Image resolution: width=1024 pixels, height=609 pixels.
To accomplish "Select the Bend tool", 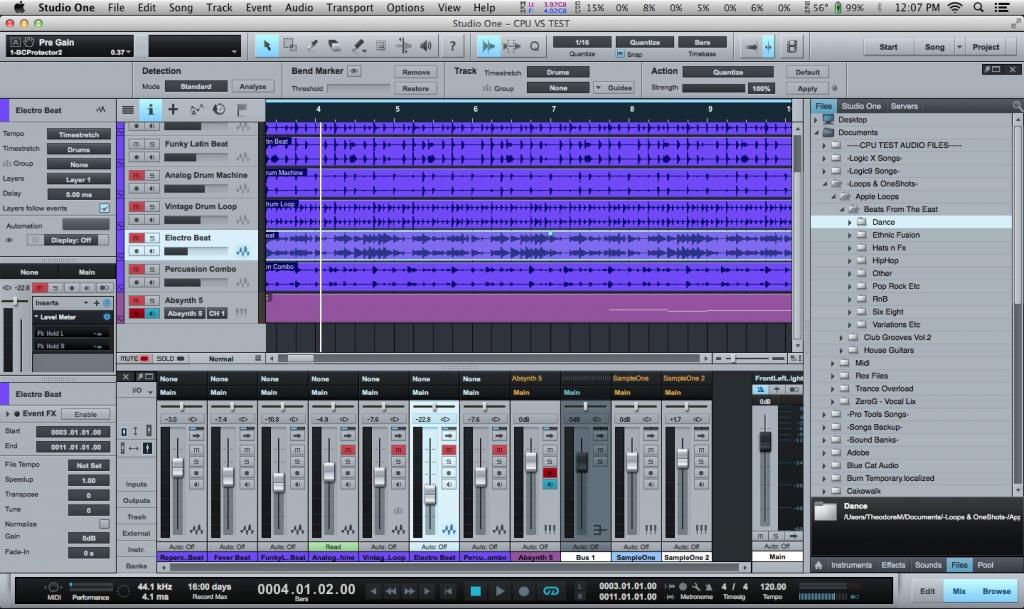I will tap(404, 46).
